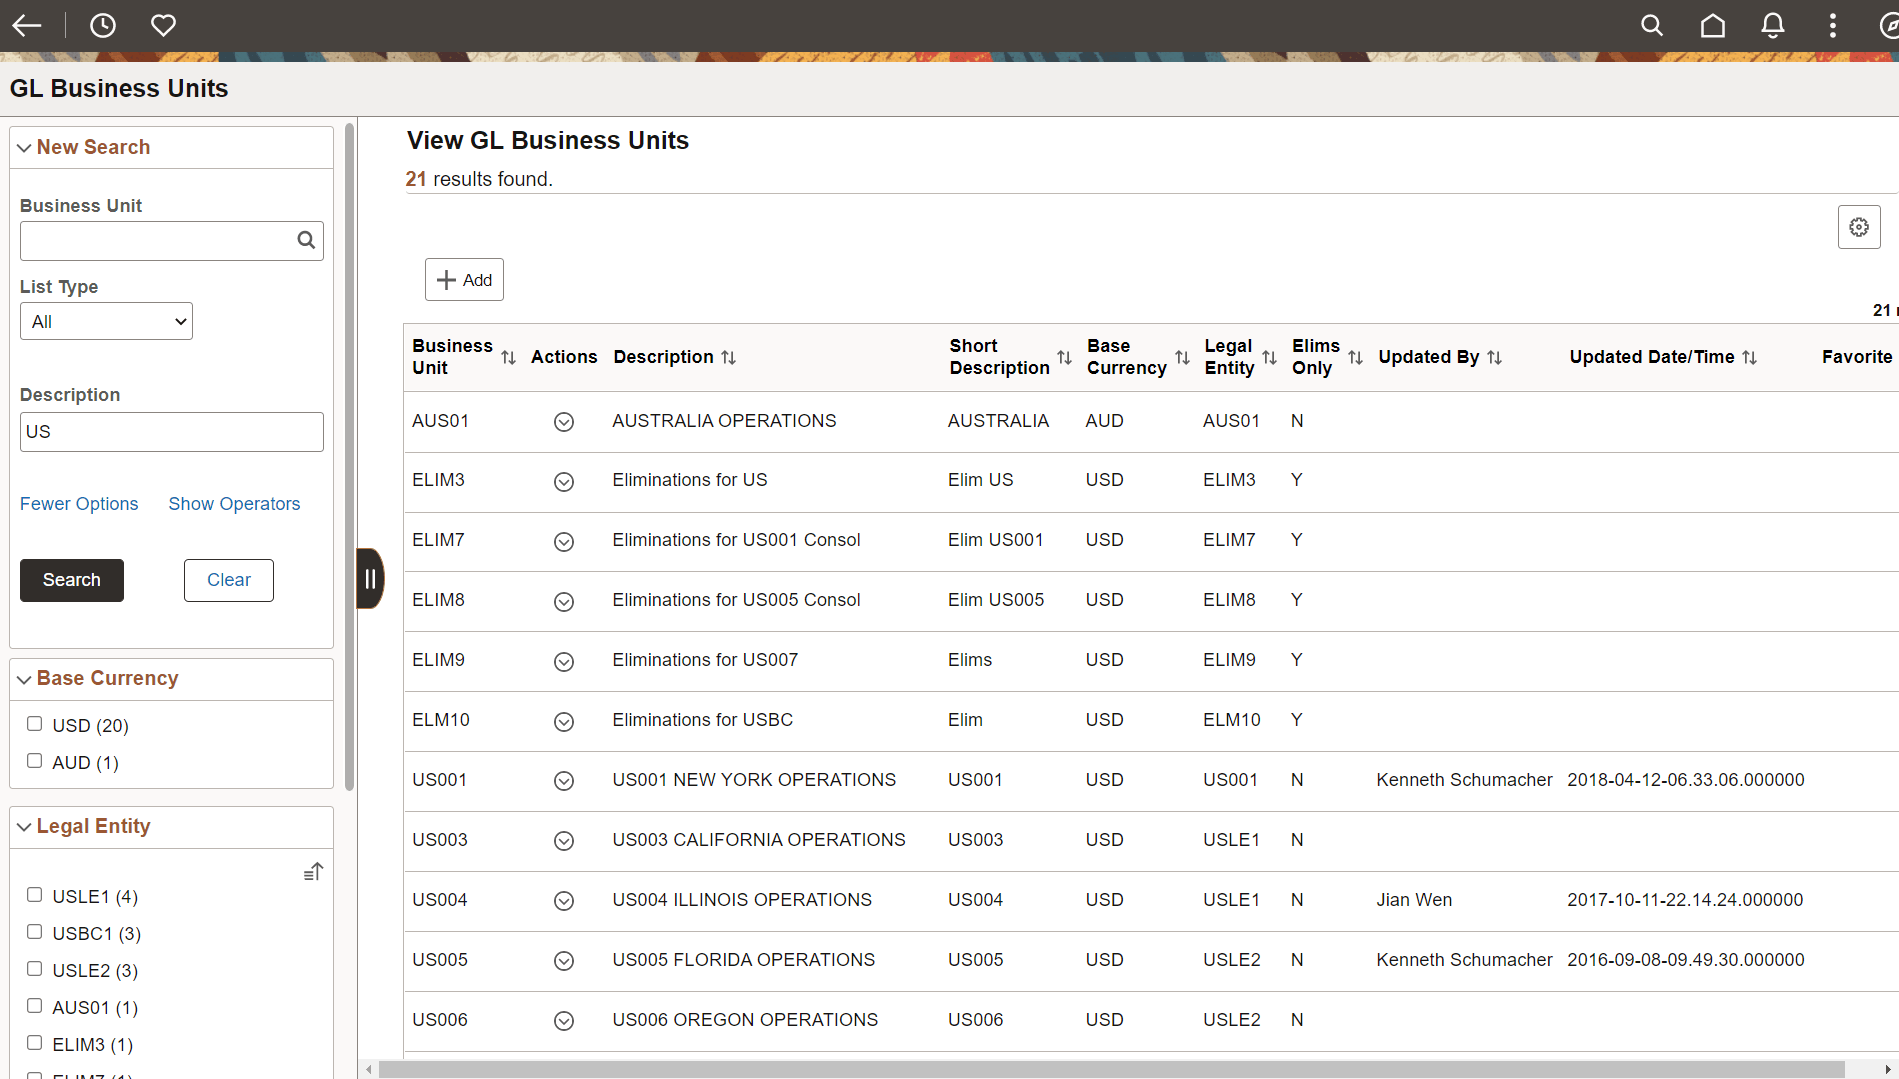
Task: Click the back arrow in the header
Action: [27, 25]
